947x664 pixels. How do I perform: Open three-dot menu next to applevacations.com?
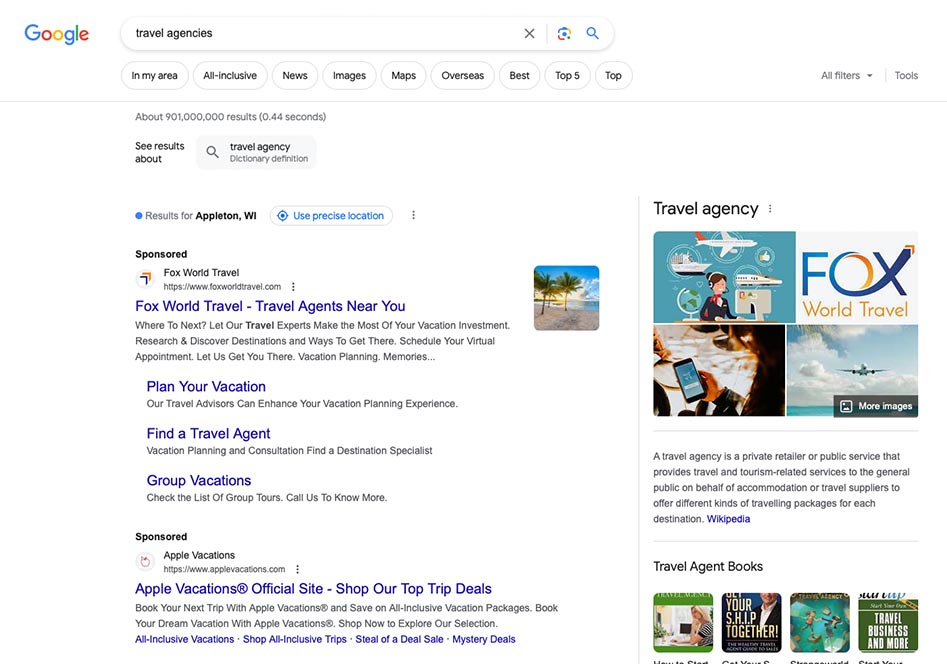click(297, 569)
